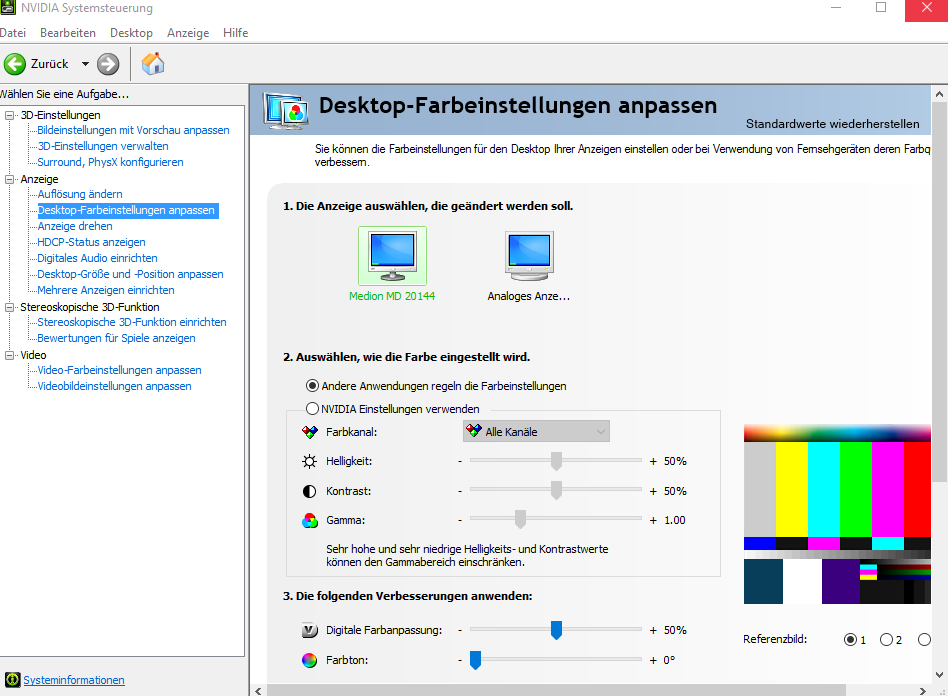
Task: Open the home icon in toolbar
Action: (x=153, y=63)
